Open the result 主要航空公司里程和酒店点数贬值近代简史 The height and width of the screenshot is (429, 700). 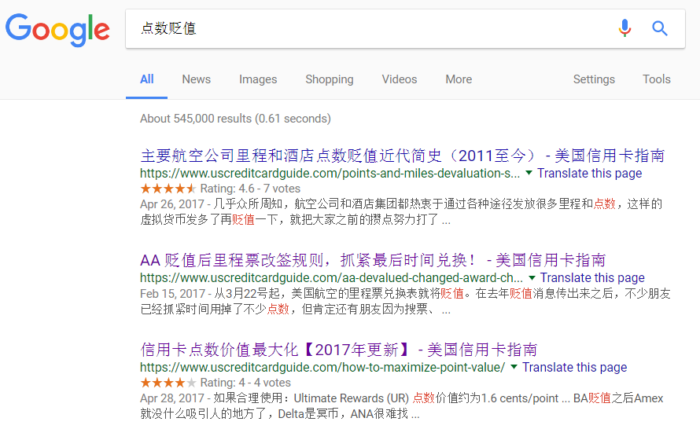402,156
